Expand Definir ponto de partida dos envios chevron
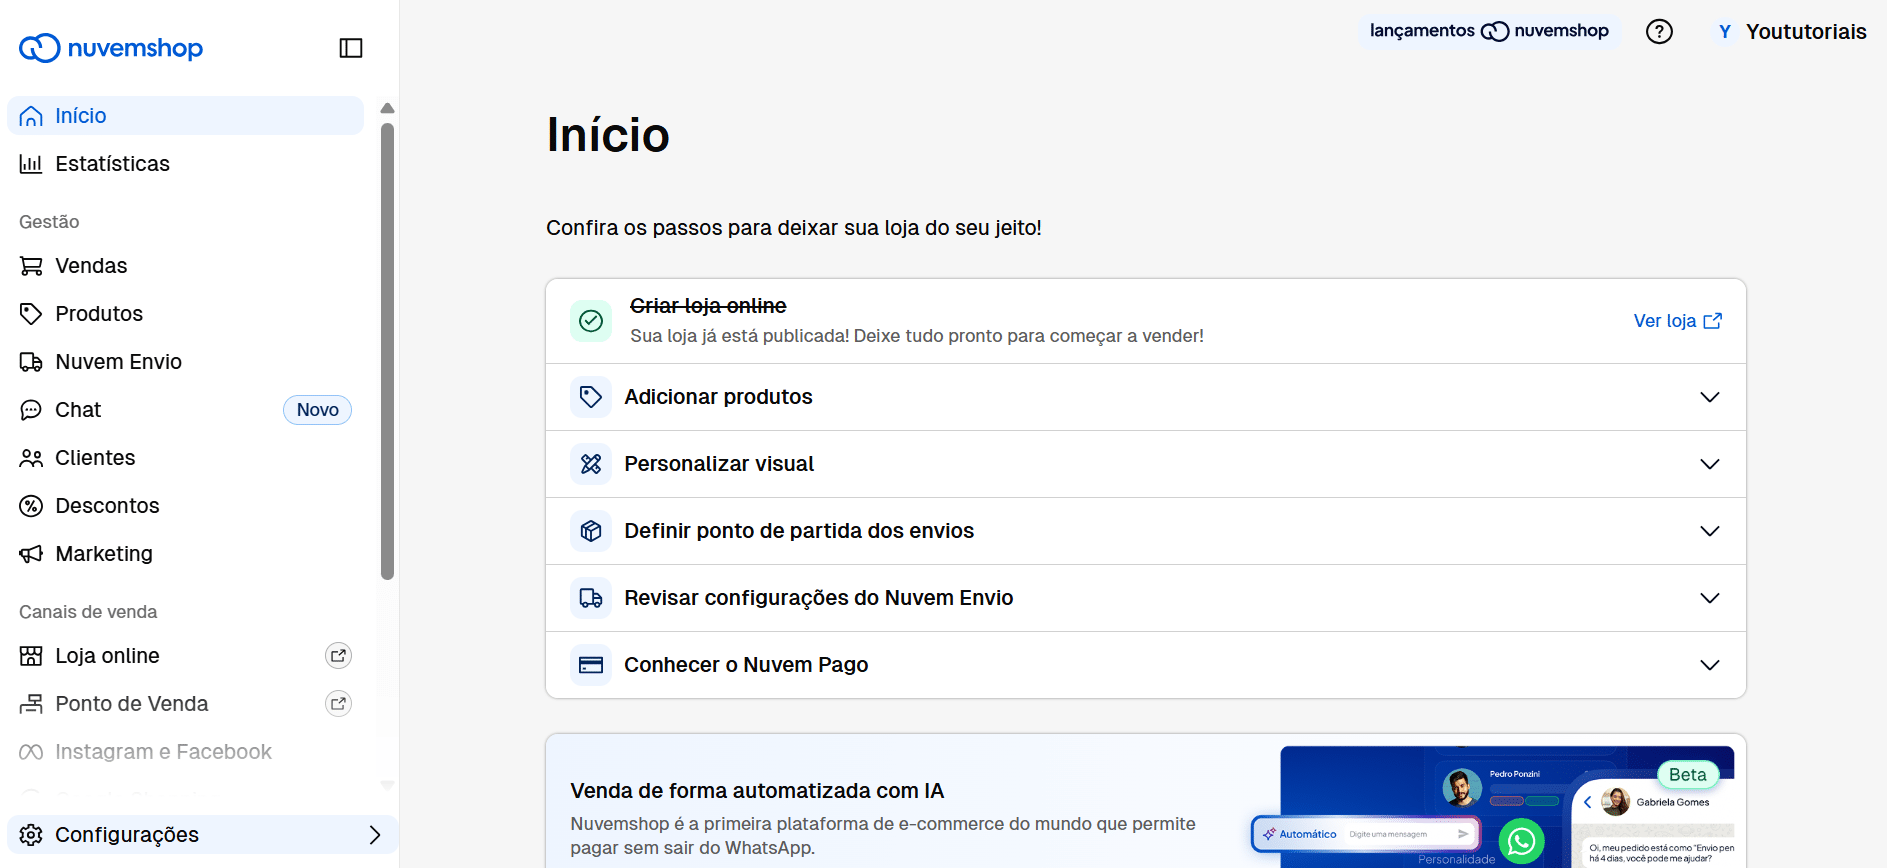The height and width of the screenshot is (868, 1887). click(x=1710, y=531)
